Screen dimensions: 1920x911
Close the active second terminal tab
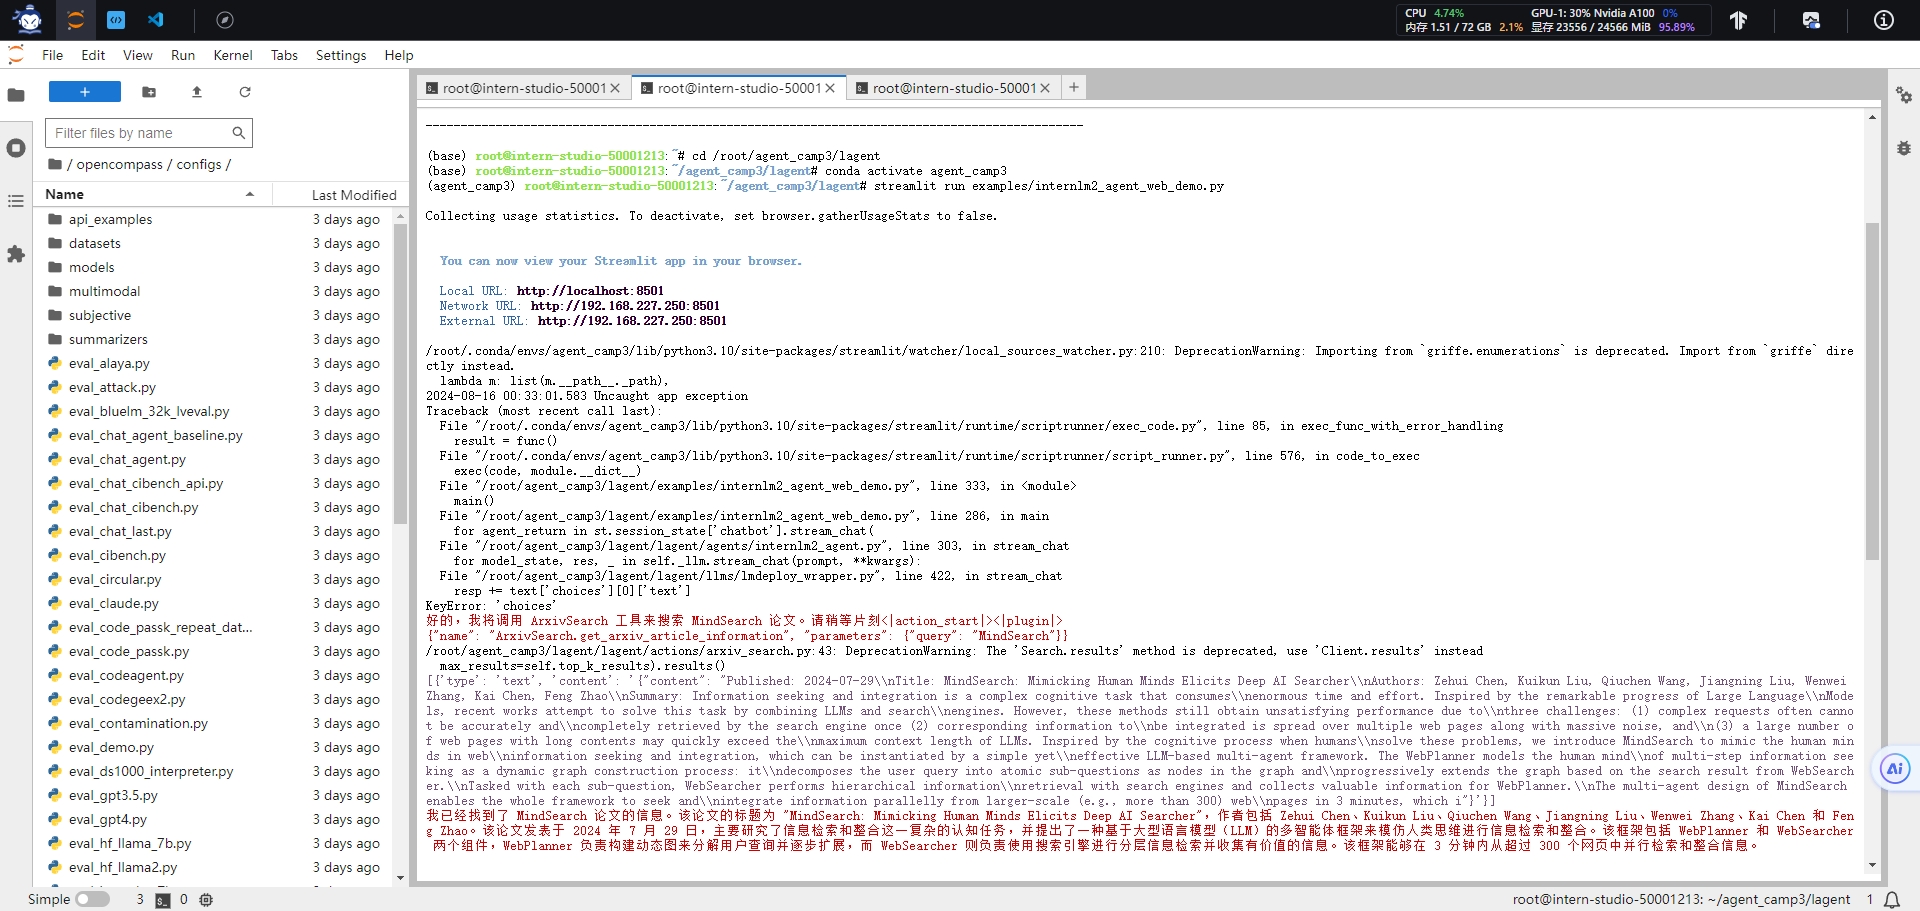[x=830, y=88]
